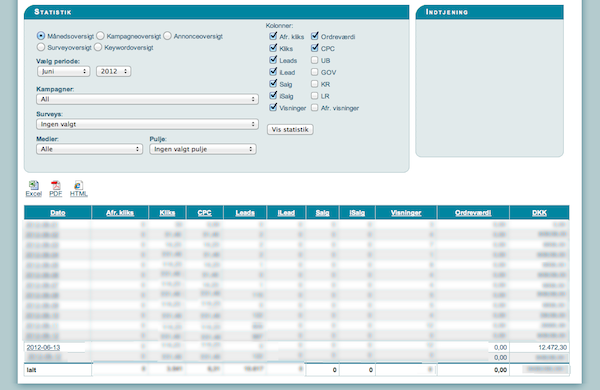This screenshot has height=390, width=600.
Task: Open the year dropdown showing 2012
Action: pyautogui.click(x=114, y=71)
